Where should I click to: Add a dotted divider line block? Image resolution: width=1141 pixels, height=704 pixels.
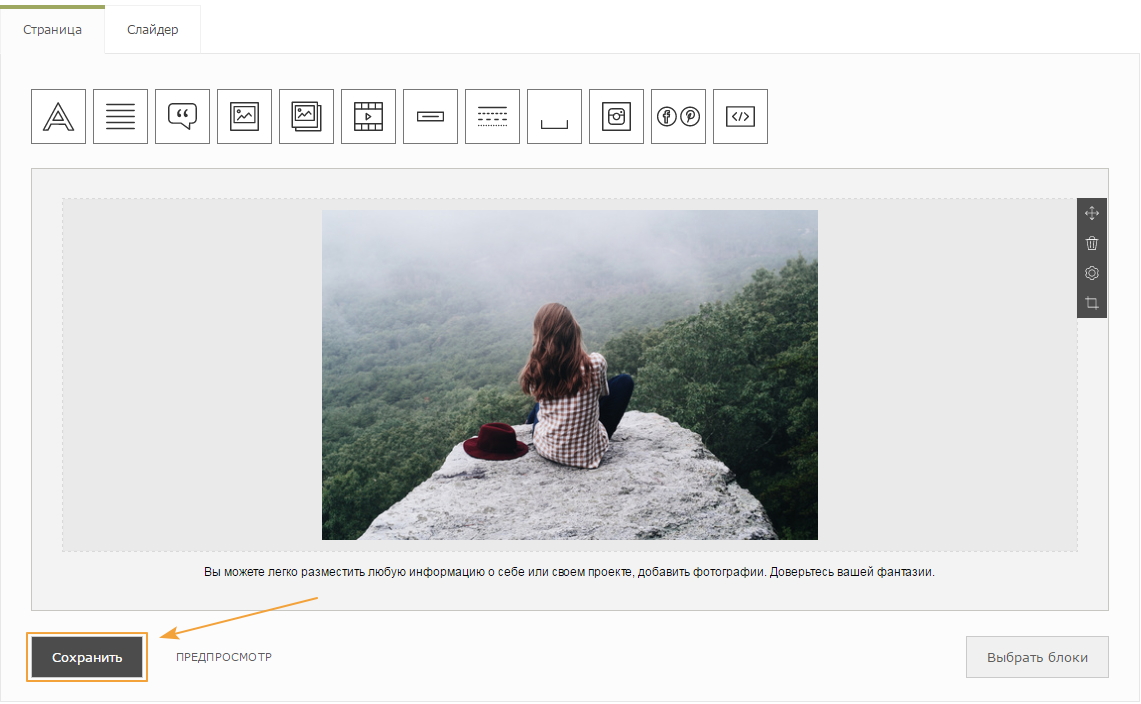(x=493, y=116)
